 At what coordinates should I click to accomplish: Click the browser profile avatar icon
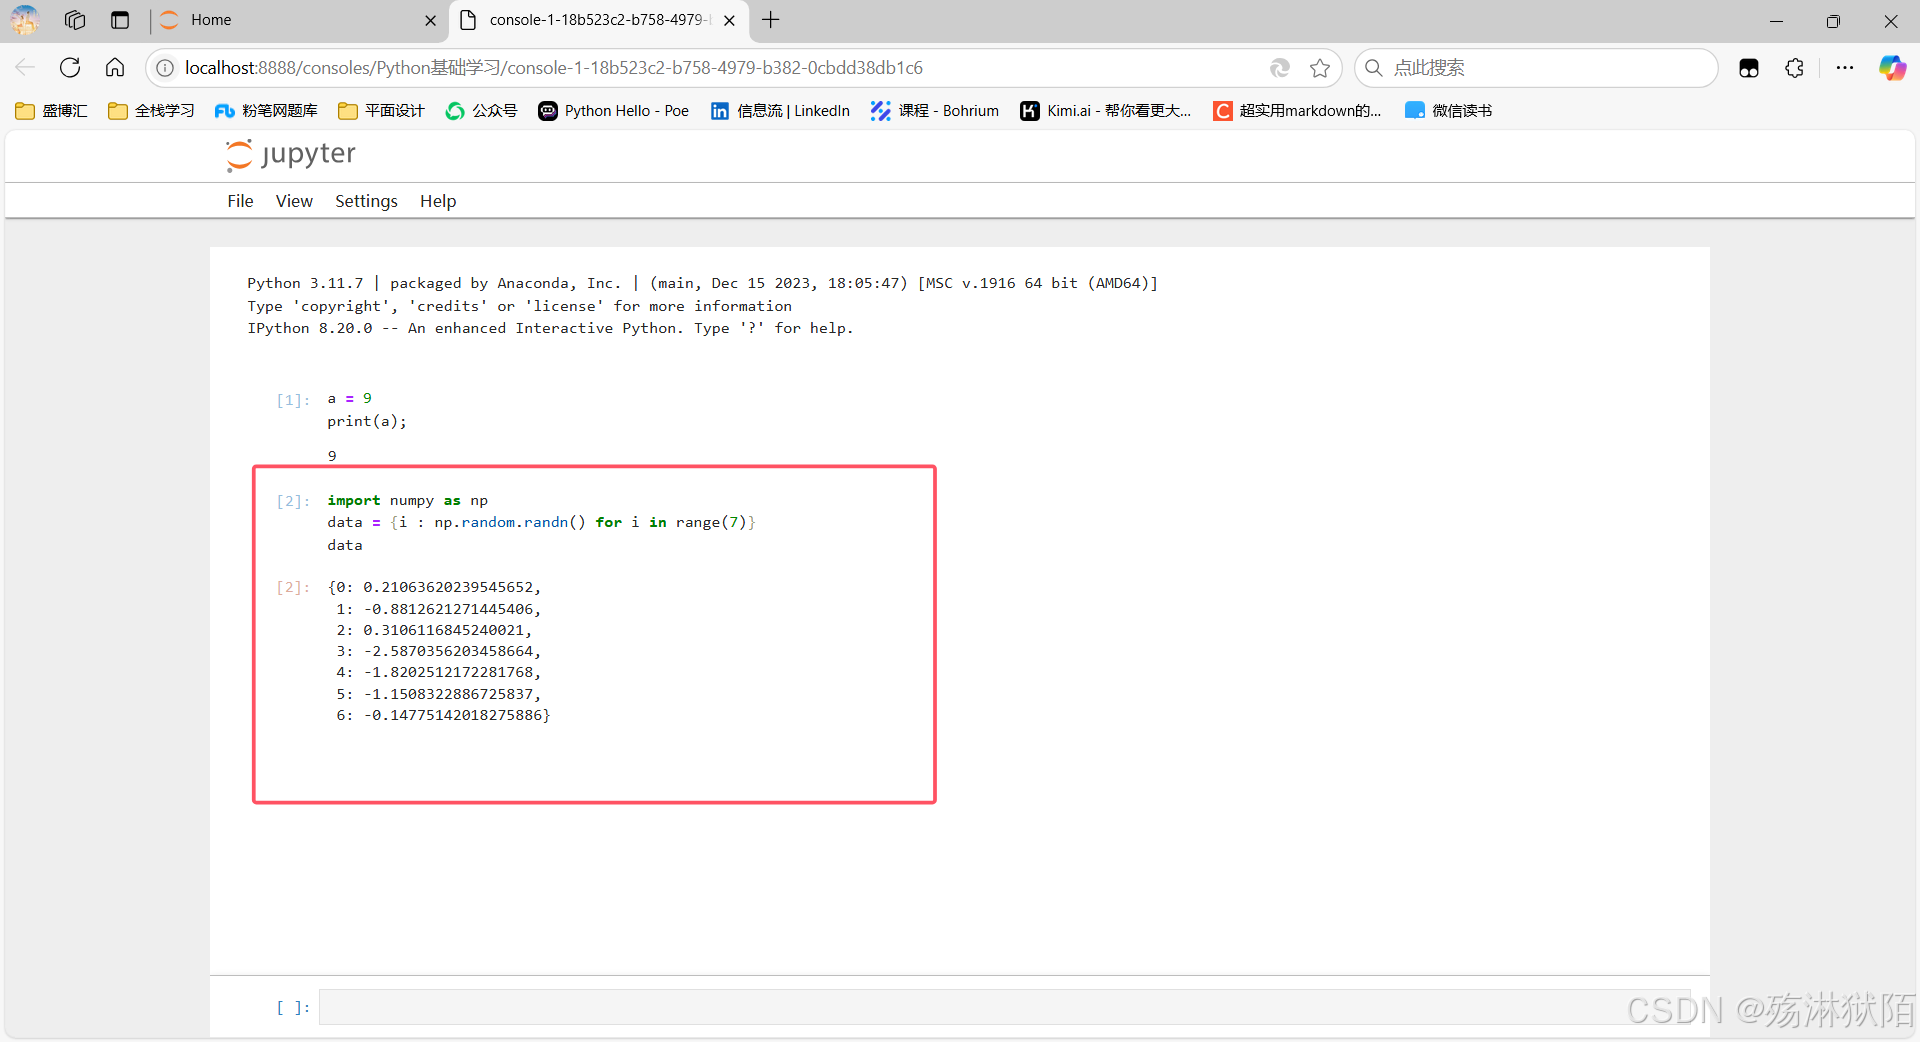pos(25,20)
